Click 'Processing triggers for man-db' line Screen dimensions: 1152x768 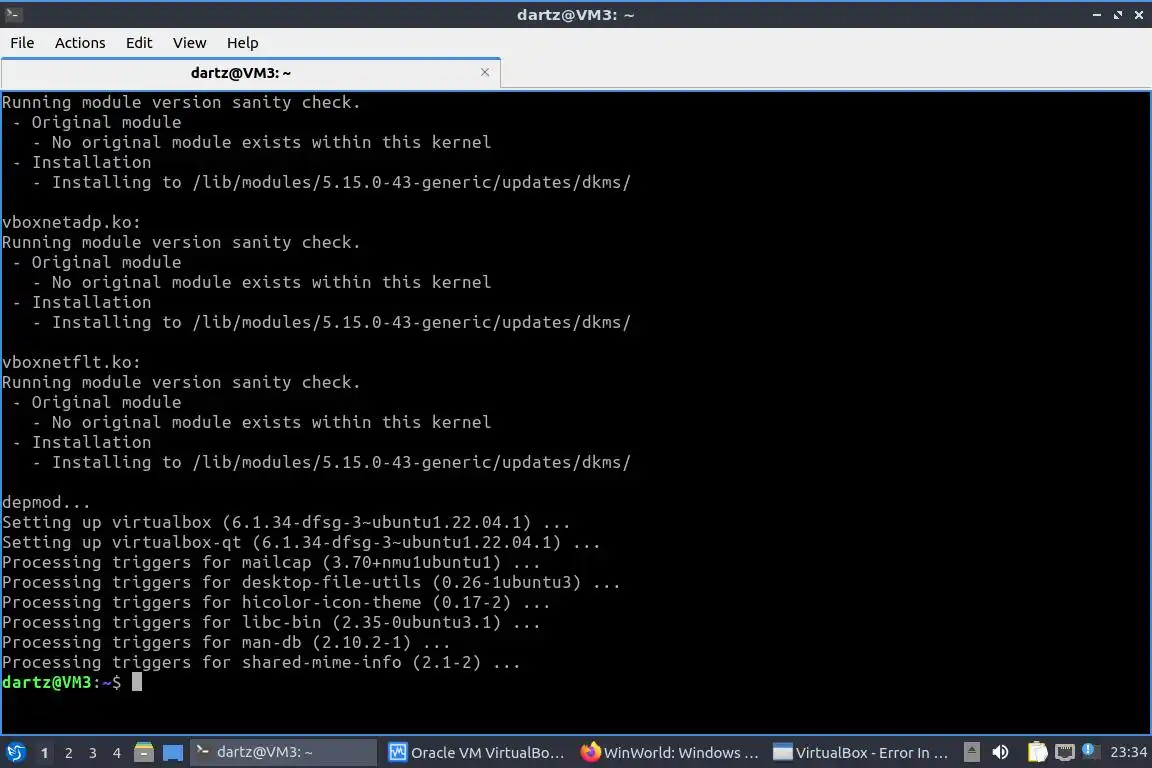226,642
